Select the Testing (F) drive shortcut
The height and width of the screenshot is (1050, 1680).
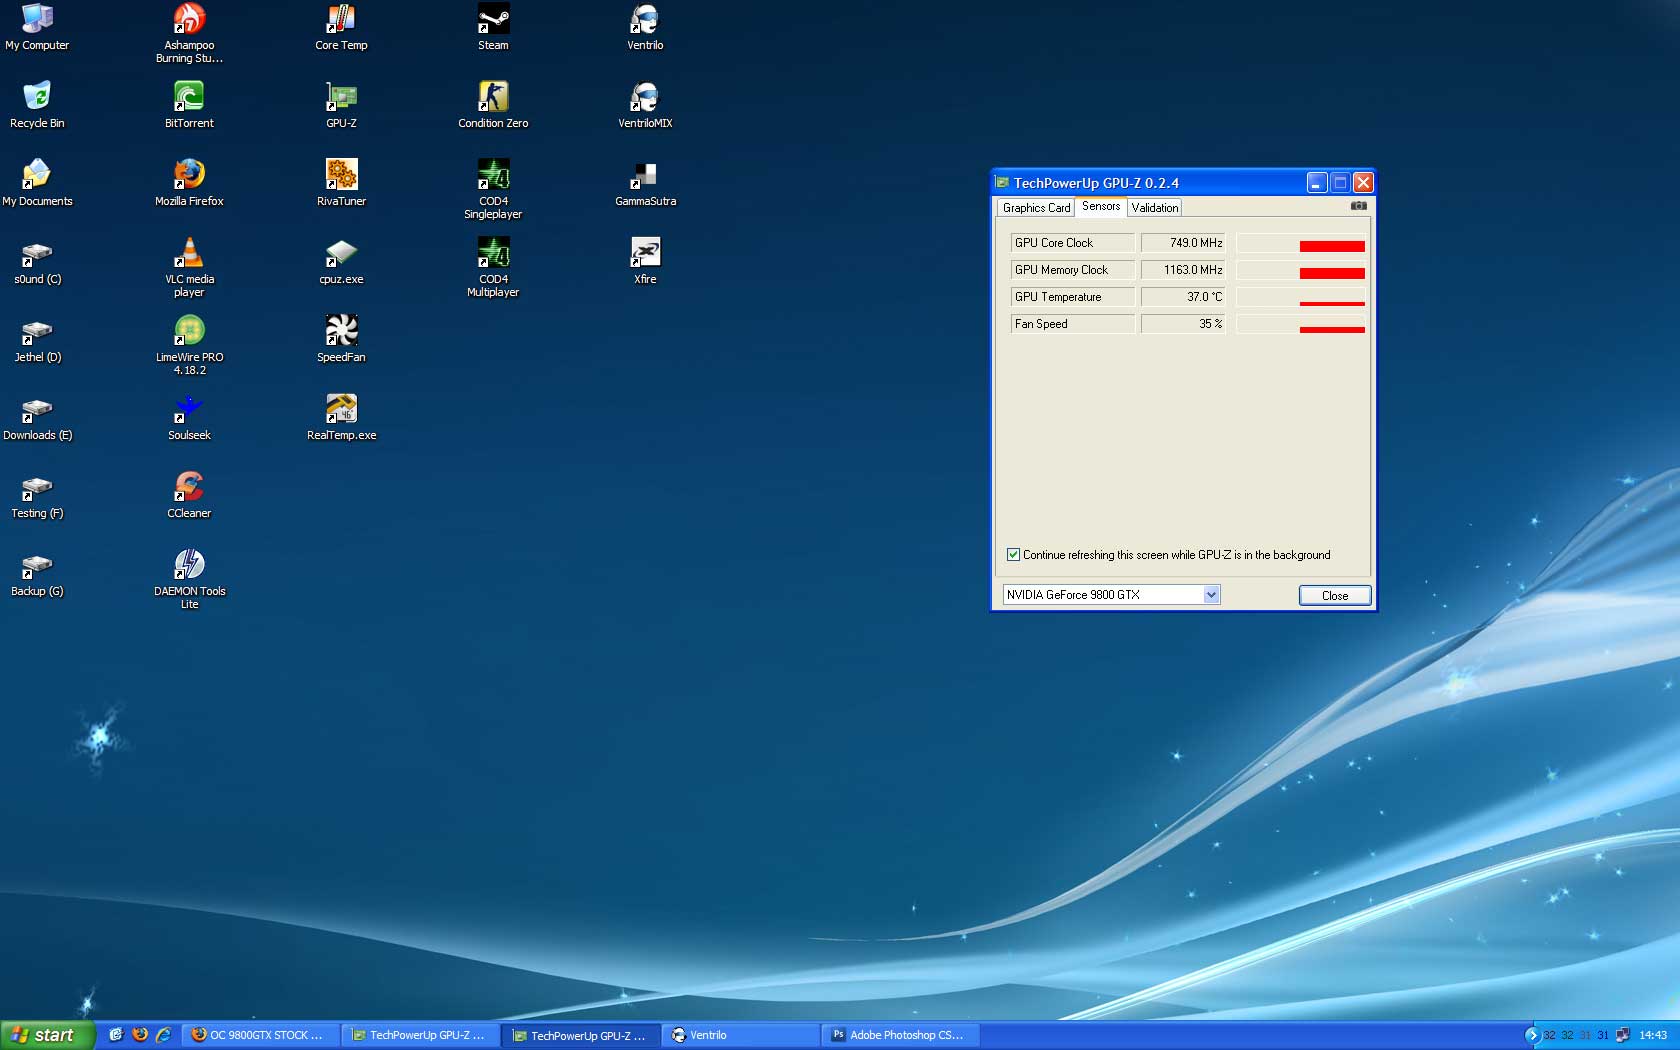point(37,495)
